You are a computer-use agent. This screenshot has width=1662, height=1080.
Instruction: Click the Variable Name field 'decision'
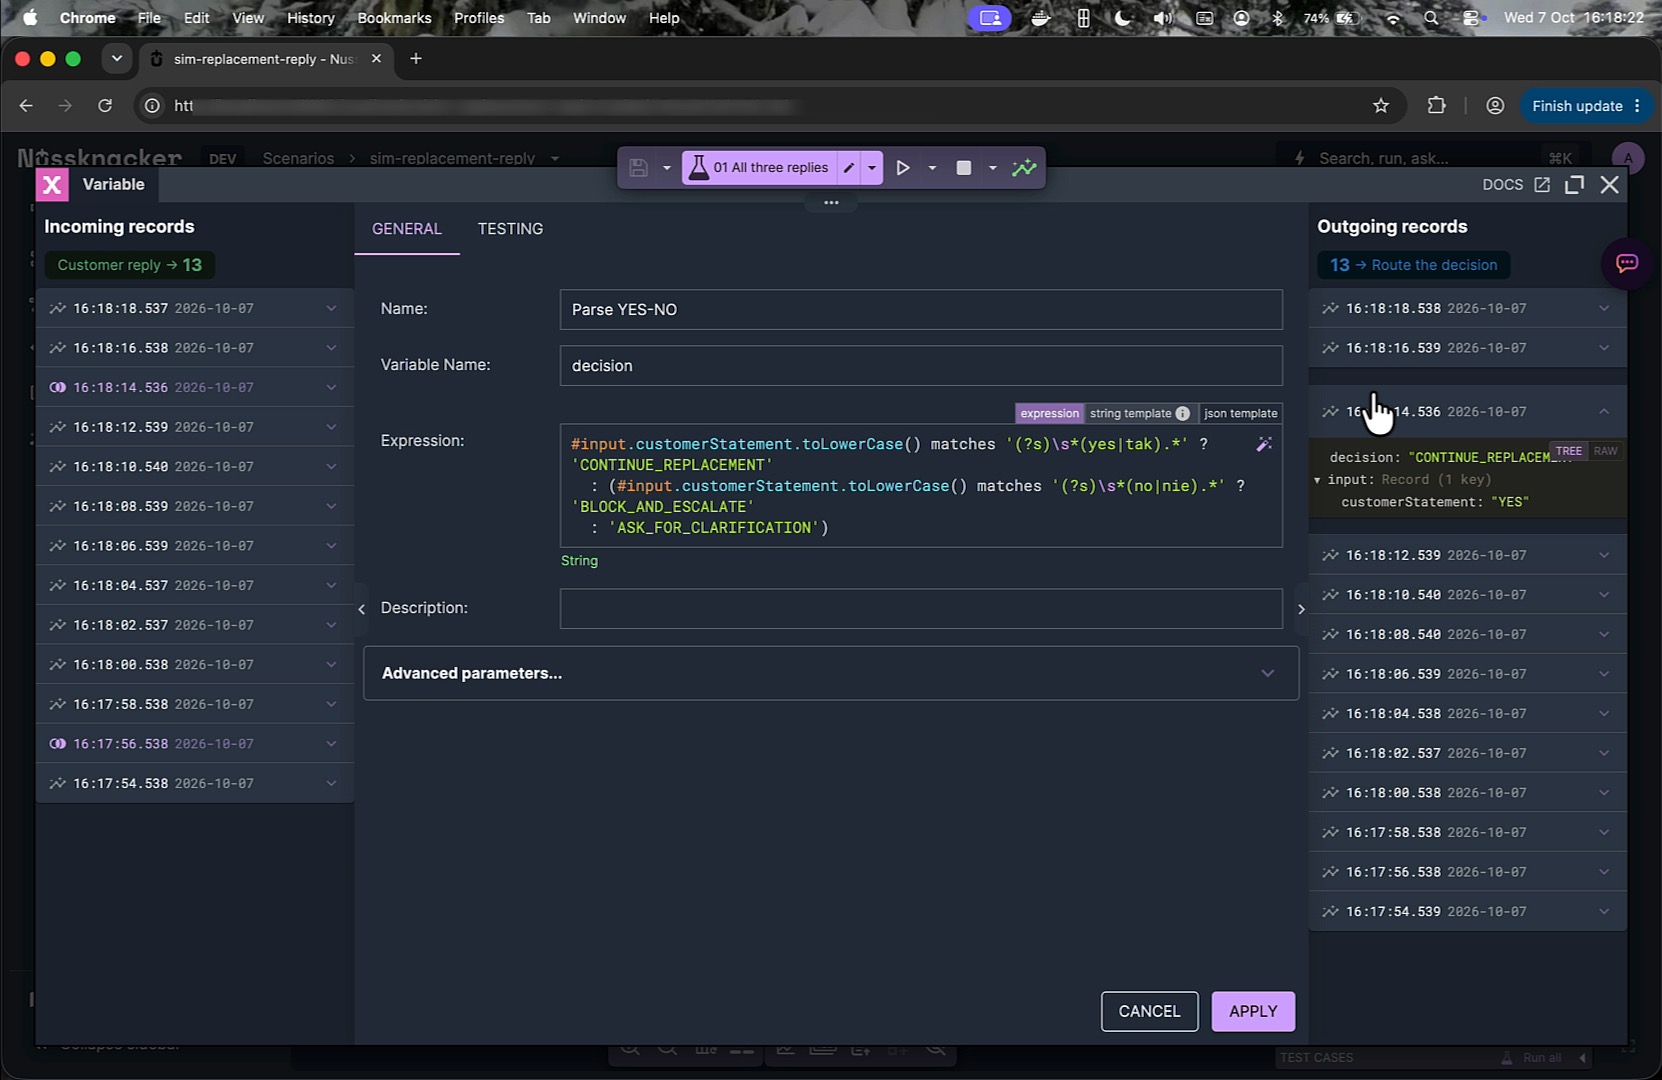(x=921, y=365)
